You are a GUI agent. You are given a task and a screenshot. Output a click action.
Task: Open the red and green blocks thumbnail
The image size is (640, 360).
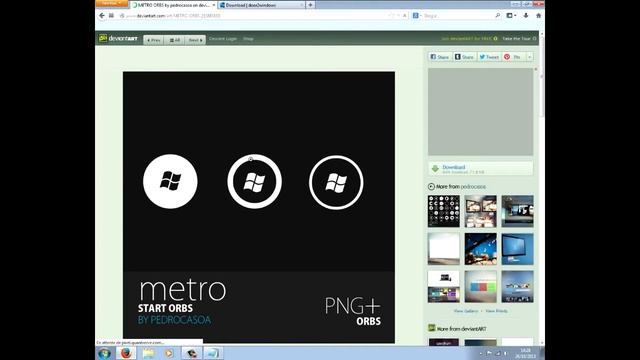tap(480, 287)
